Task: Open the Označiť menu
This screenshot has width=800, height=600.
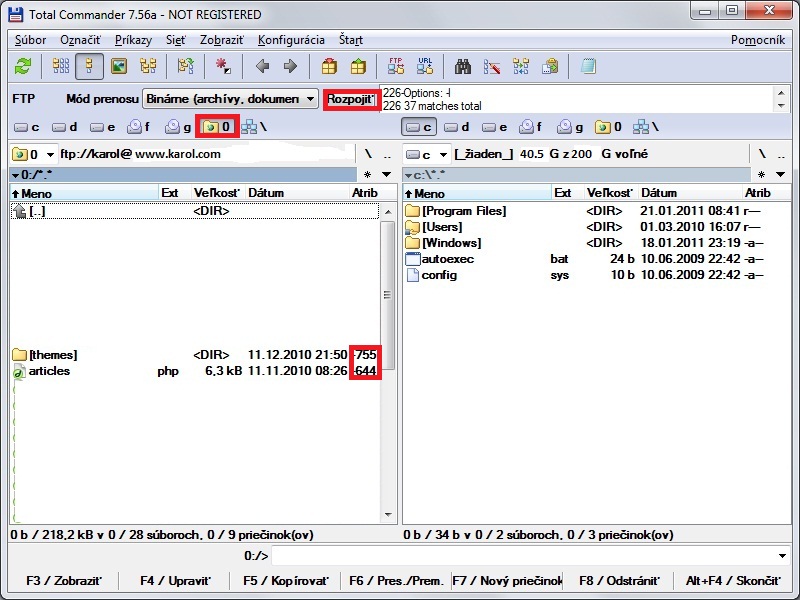Action: point(80,40)
